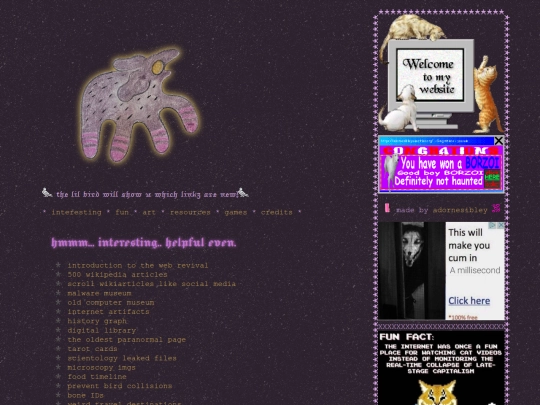This screenshot has height=405, width=540.
Task: Click the pixel tiger face in Fun Fact box
Action: click(x=437, y=392)
